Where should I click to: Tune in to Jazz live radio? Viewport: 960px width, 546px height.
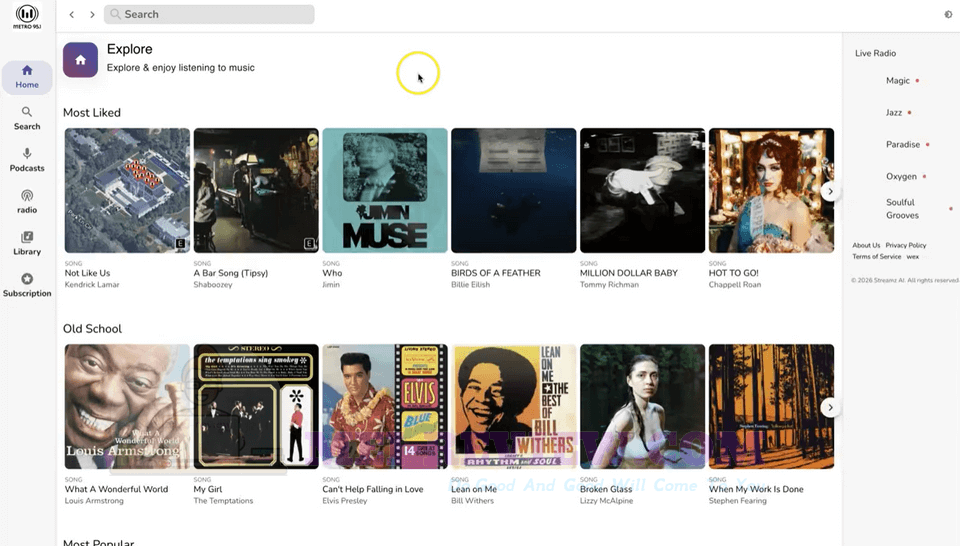coord(894,113)
